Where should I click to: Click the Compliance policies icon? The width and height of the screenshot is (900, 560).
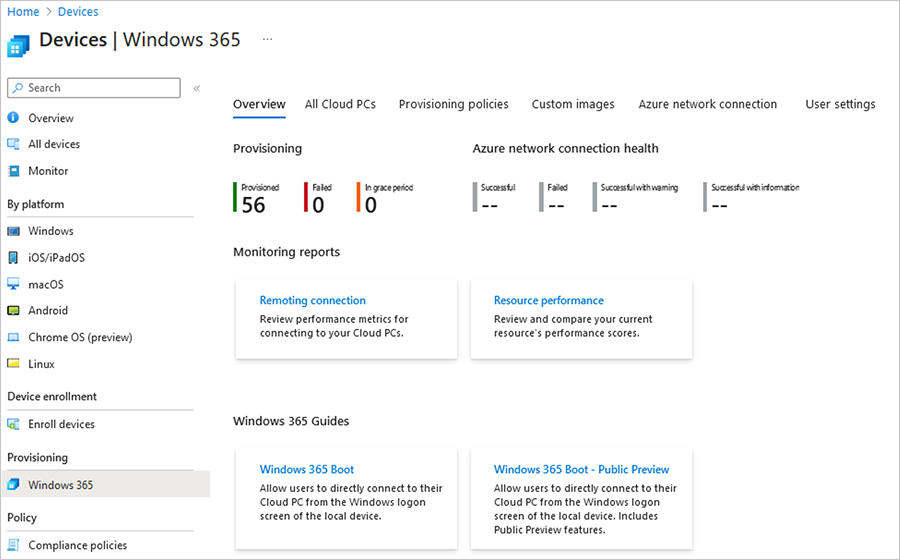click(x=13, y=545)
